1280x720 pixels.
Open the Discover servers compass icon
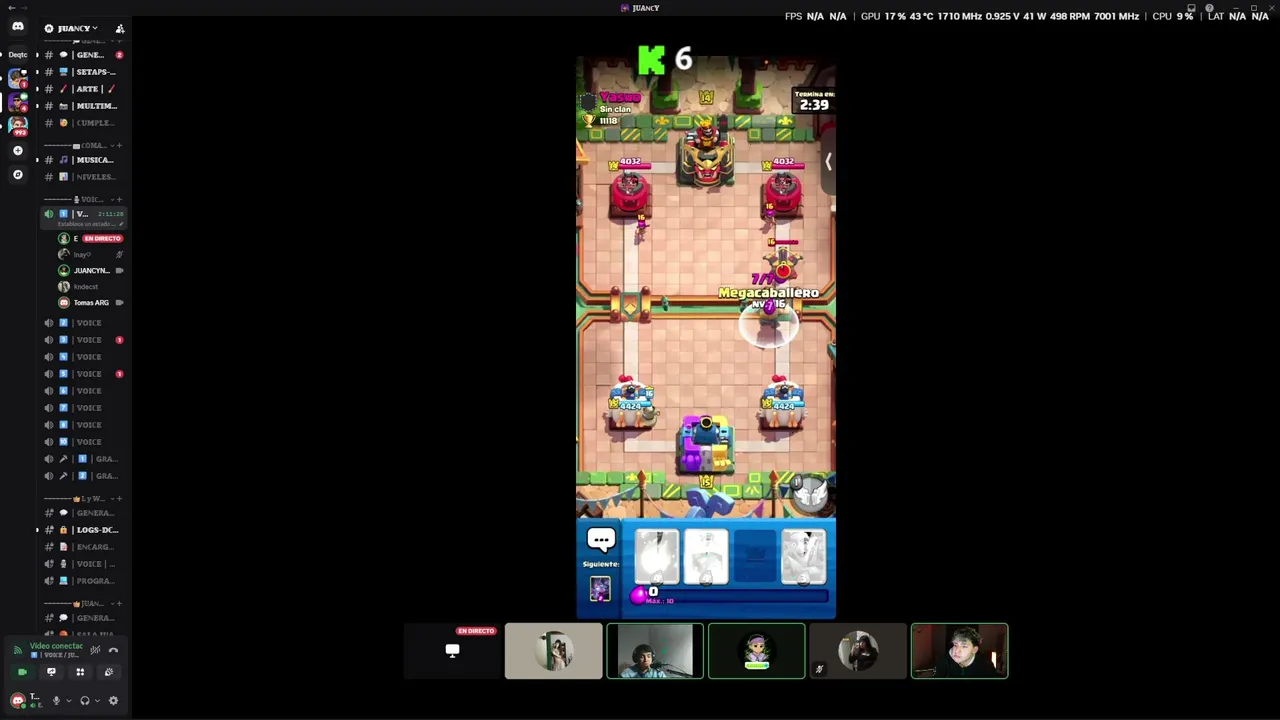click(17, 175)
